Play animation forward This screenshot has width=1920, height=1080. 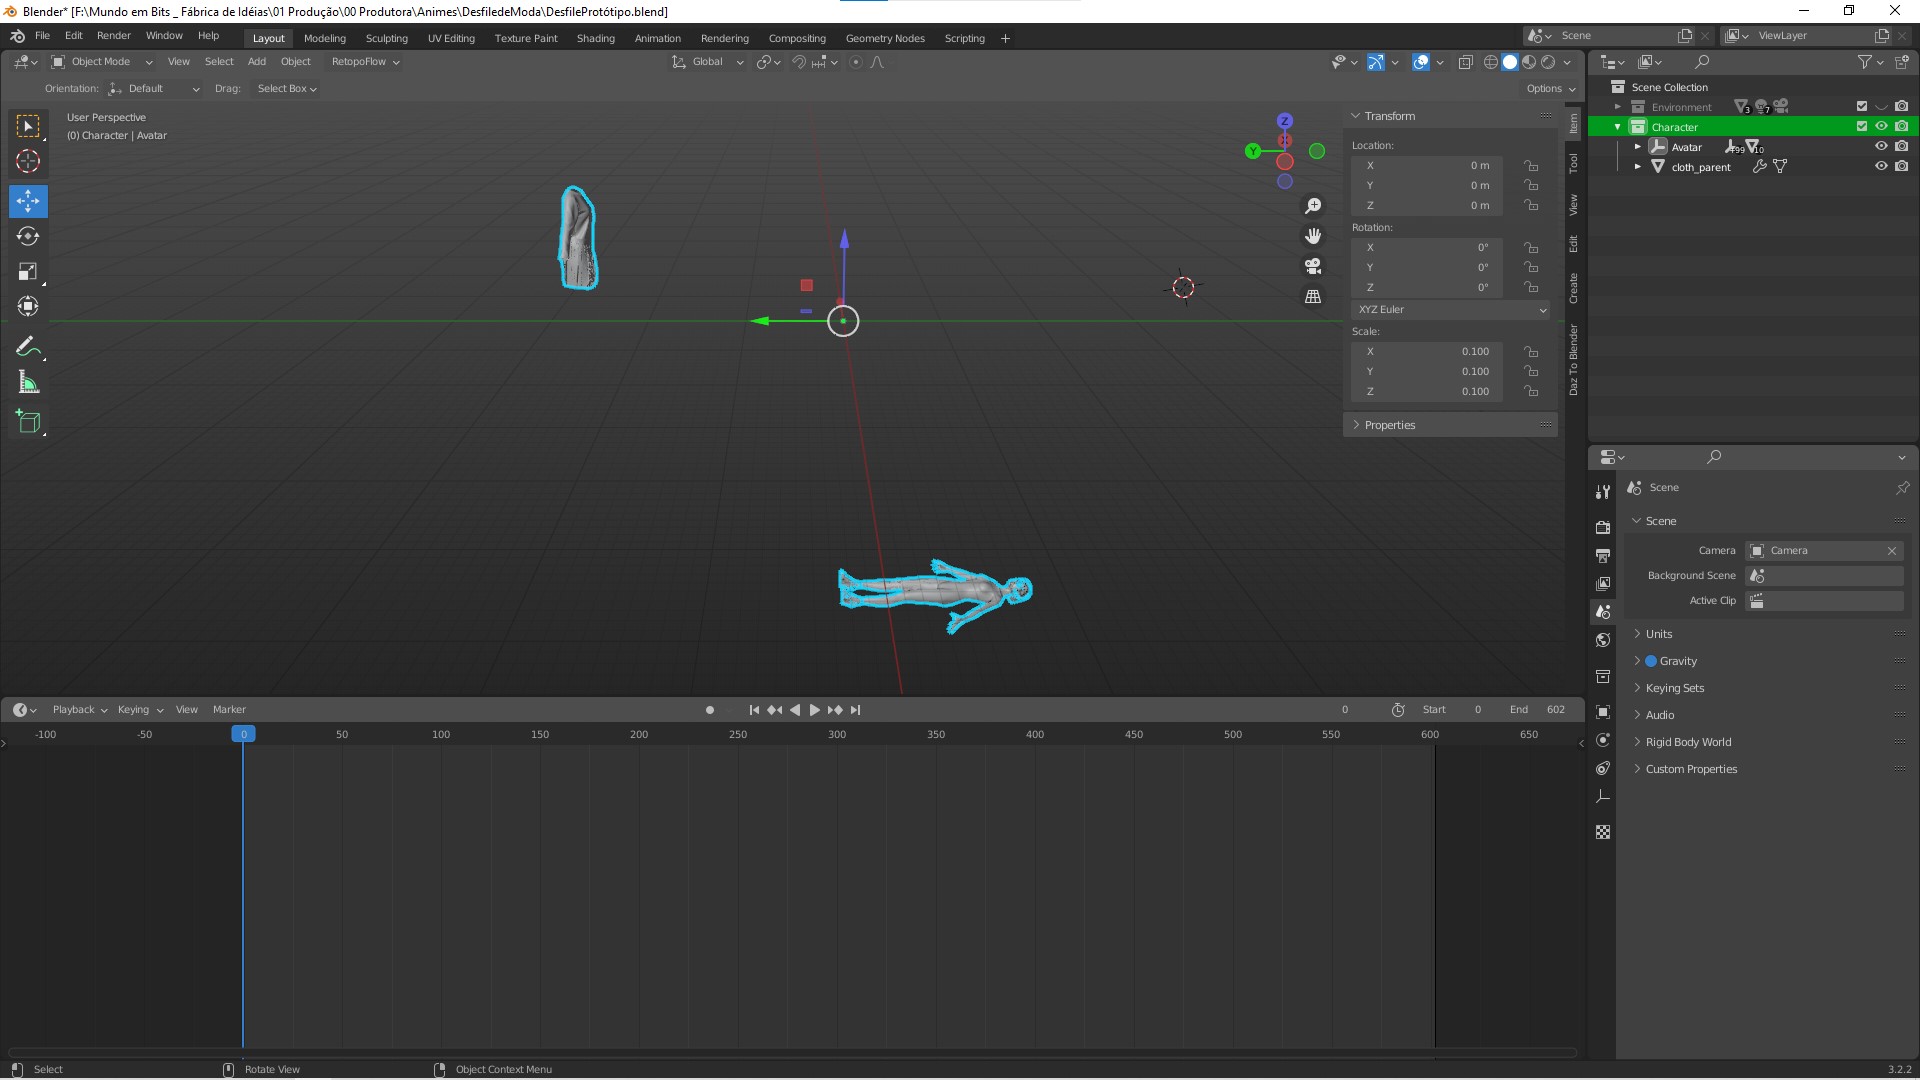click(x=814, y=710)
